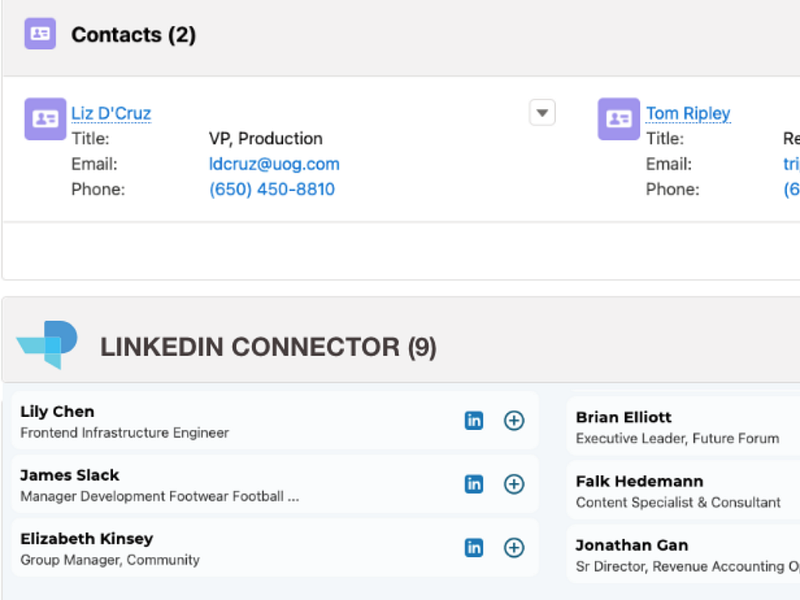Viewport: 800px width, 600px height.
Task: Click Liz D'Cruz contact card icon
Action: click(x=45, y=119)
